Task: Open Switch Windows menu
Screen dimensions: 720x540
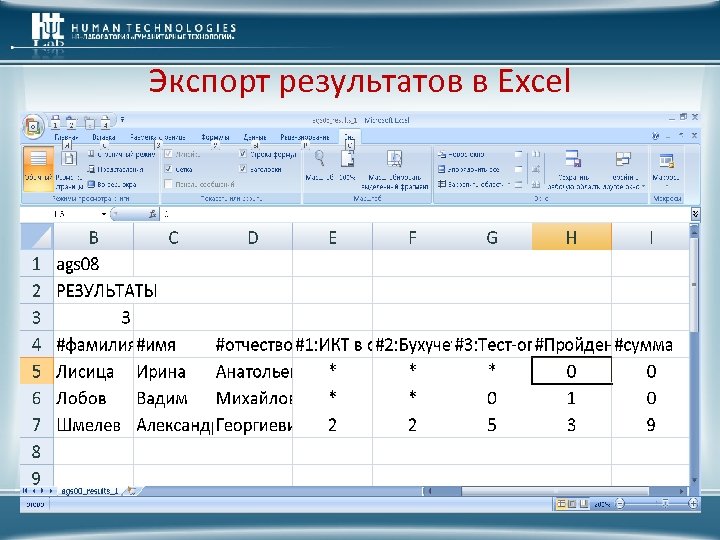Action: pos(624,169)
